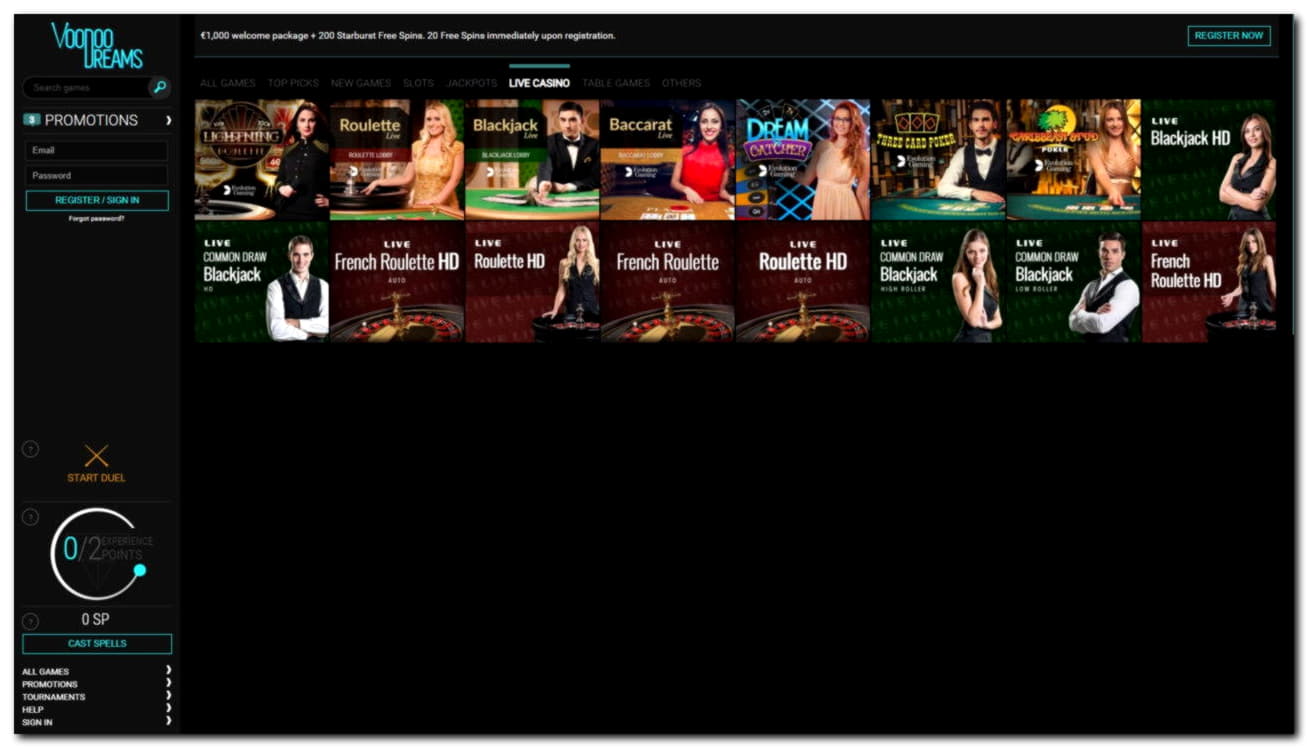Open the Roulette HD Auto game
Screen dimensions: 1308x748
803,282
